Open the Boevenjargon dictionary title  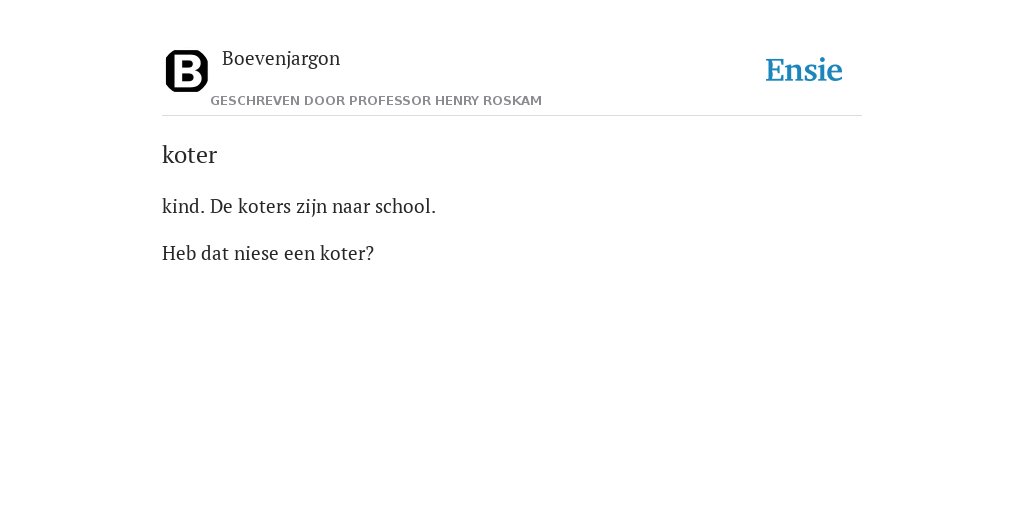click(x=281, y=59)
